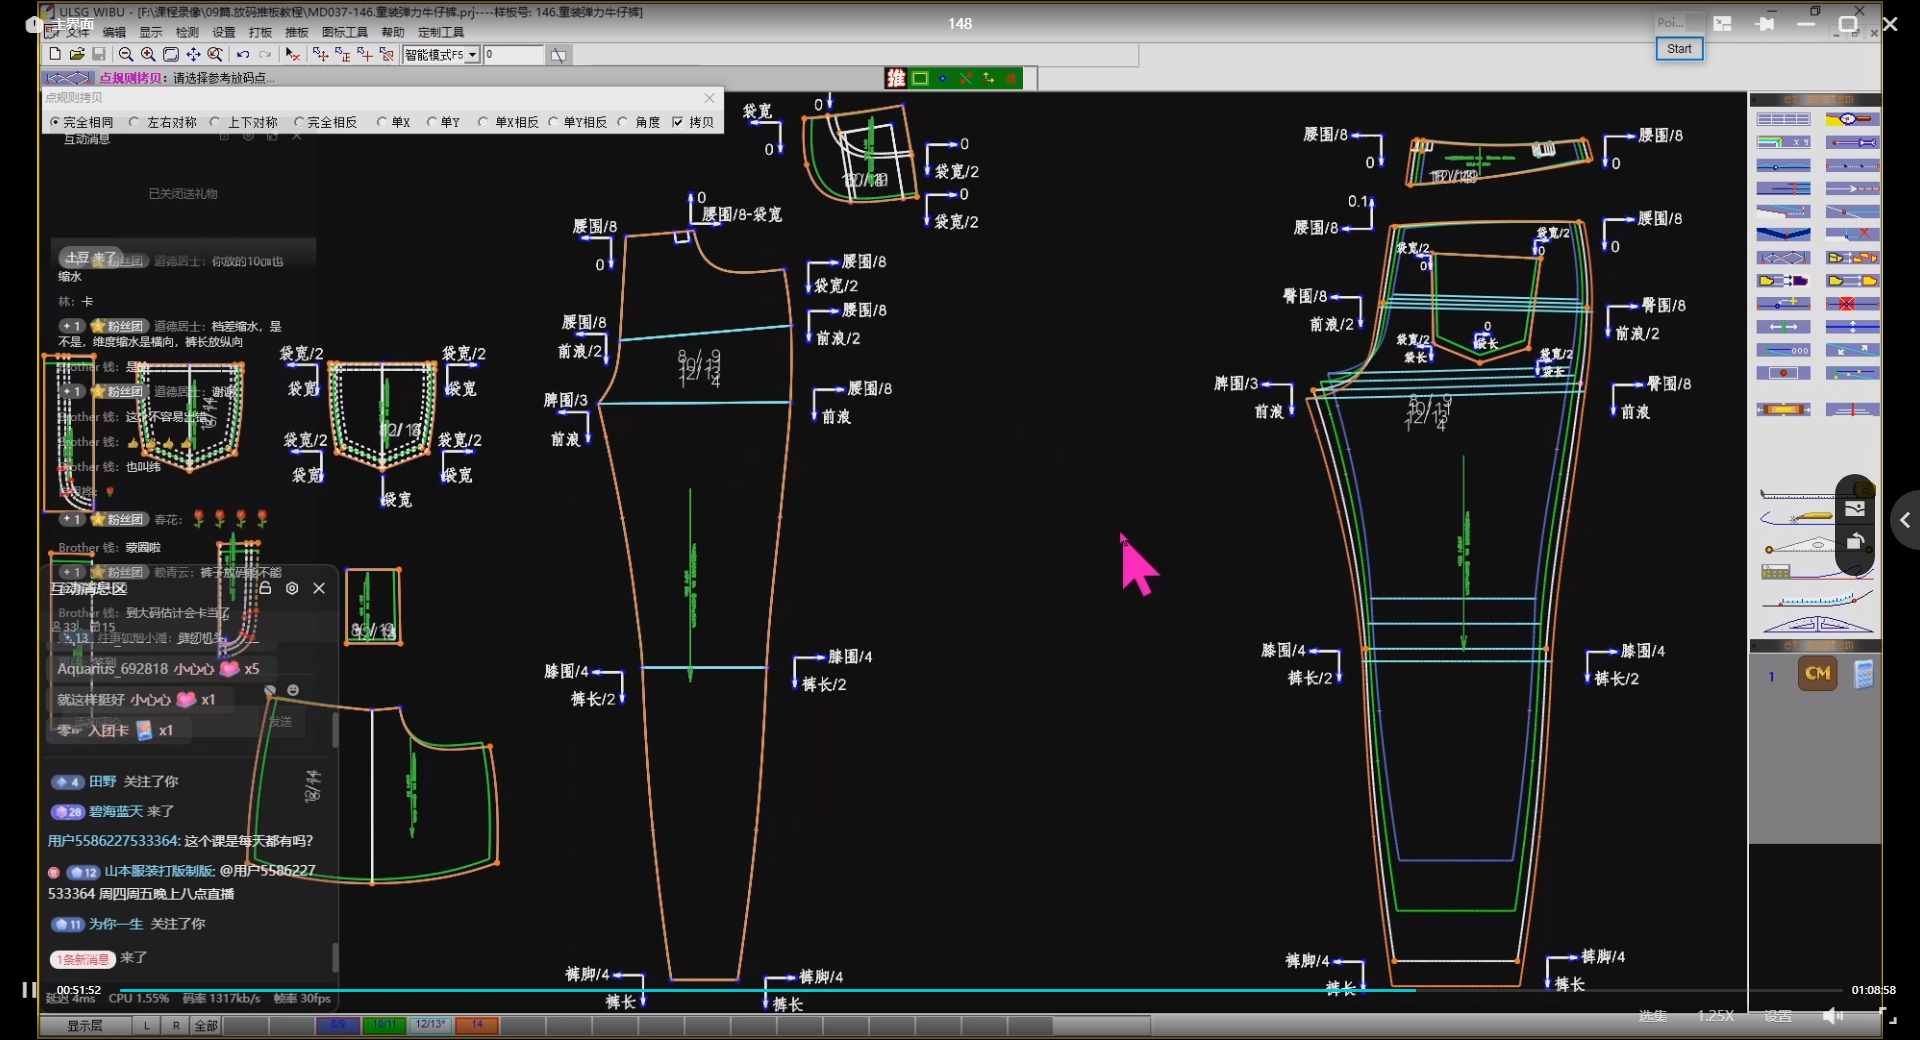
Task: Select the horizontal double arrow tool icon
Action: click(1784, 327)
